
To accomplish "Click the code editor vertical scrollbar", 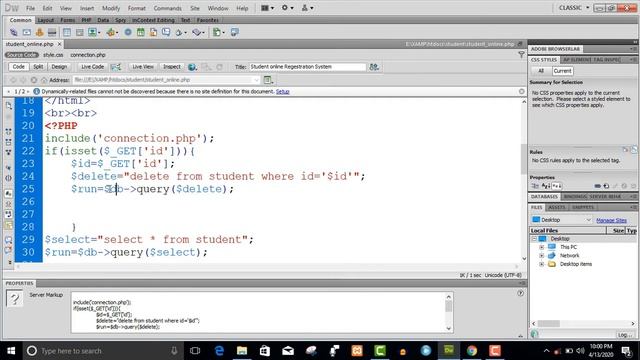I will point(524,159).
